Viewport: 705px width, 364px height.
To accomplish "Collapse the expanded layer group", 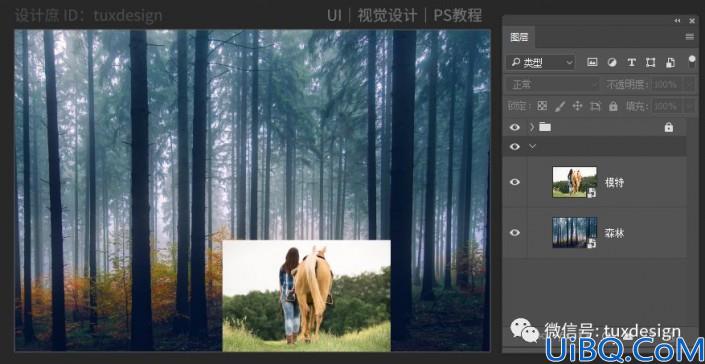I will click(x=532, y=146).
